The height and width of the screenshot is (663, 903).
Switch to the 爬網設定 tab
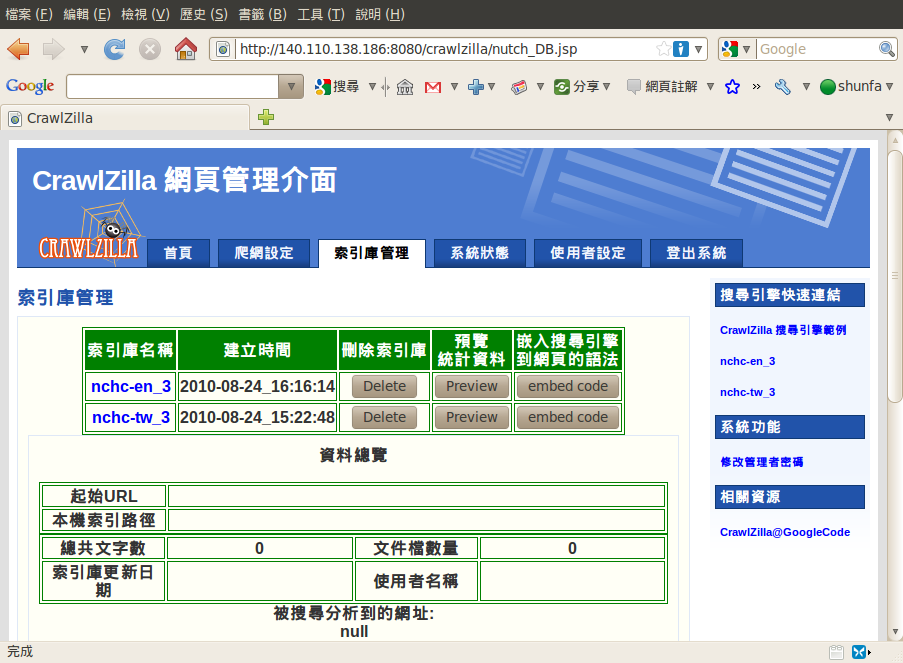[264, 253]
